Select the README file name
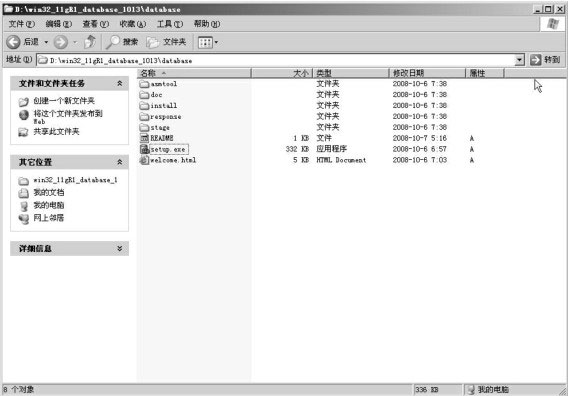Viewport: 568px width, 396px height. point(162,138)
